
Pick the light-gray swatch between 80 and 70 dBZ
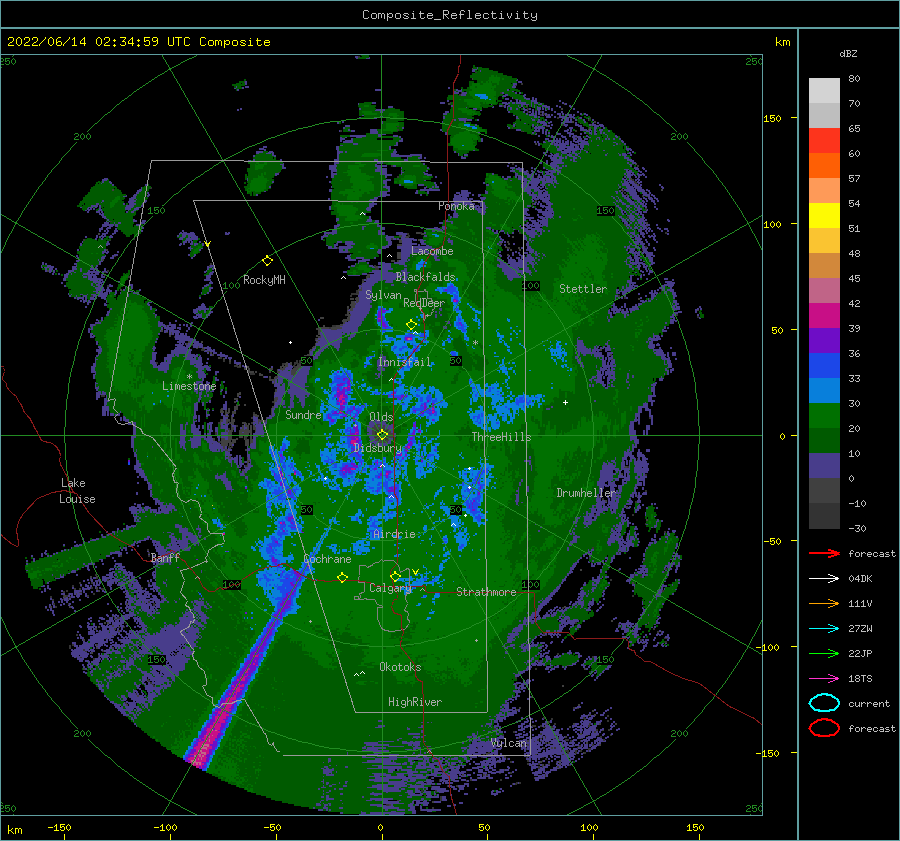(x=824, y=90)
